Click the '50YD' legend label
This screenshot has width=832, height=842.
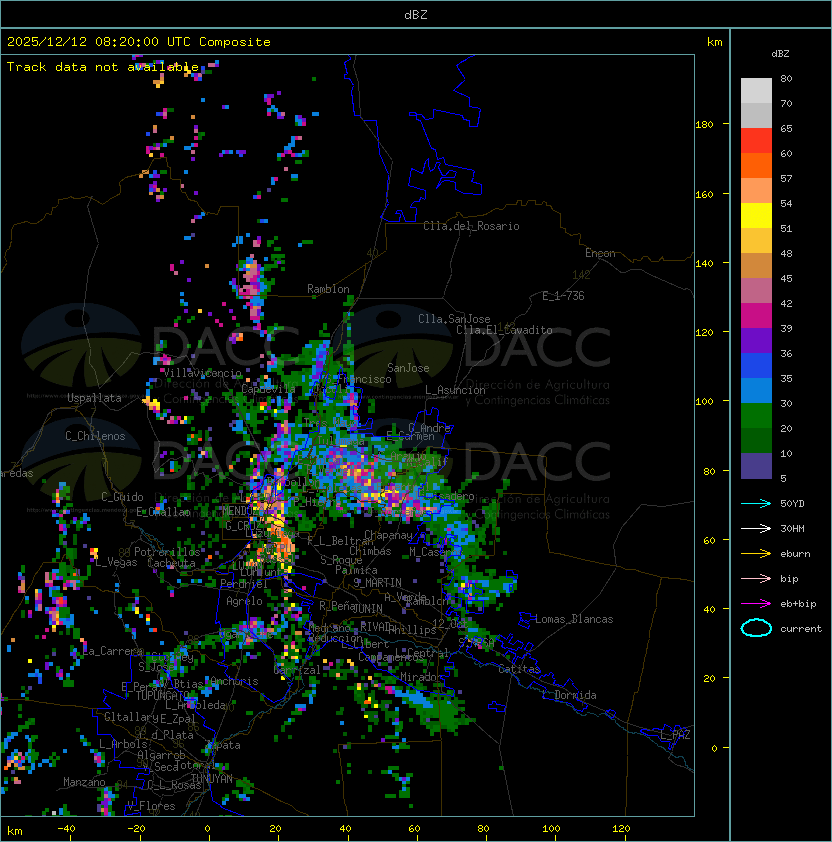(792, 504)
